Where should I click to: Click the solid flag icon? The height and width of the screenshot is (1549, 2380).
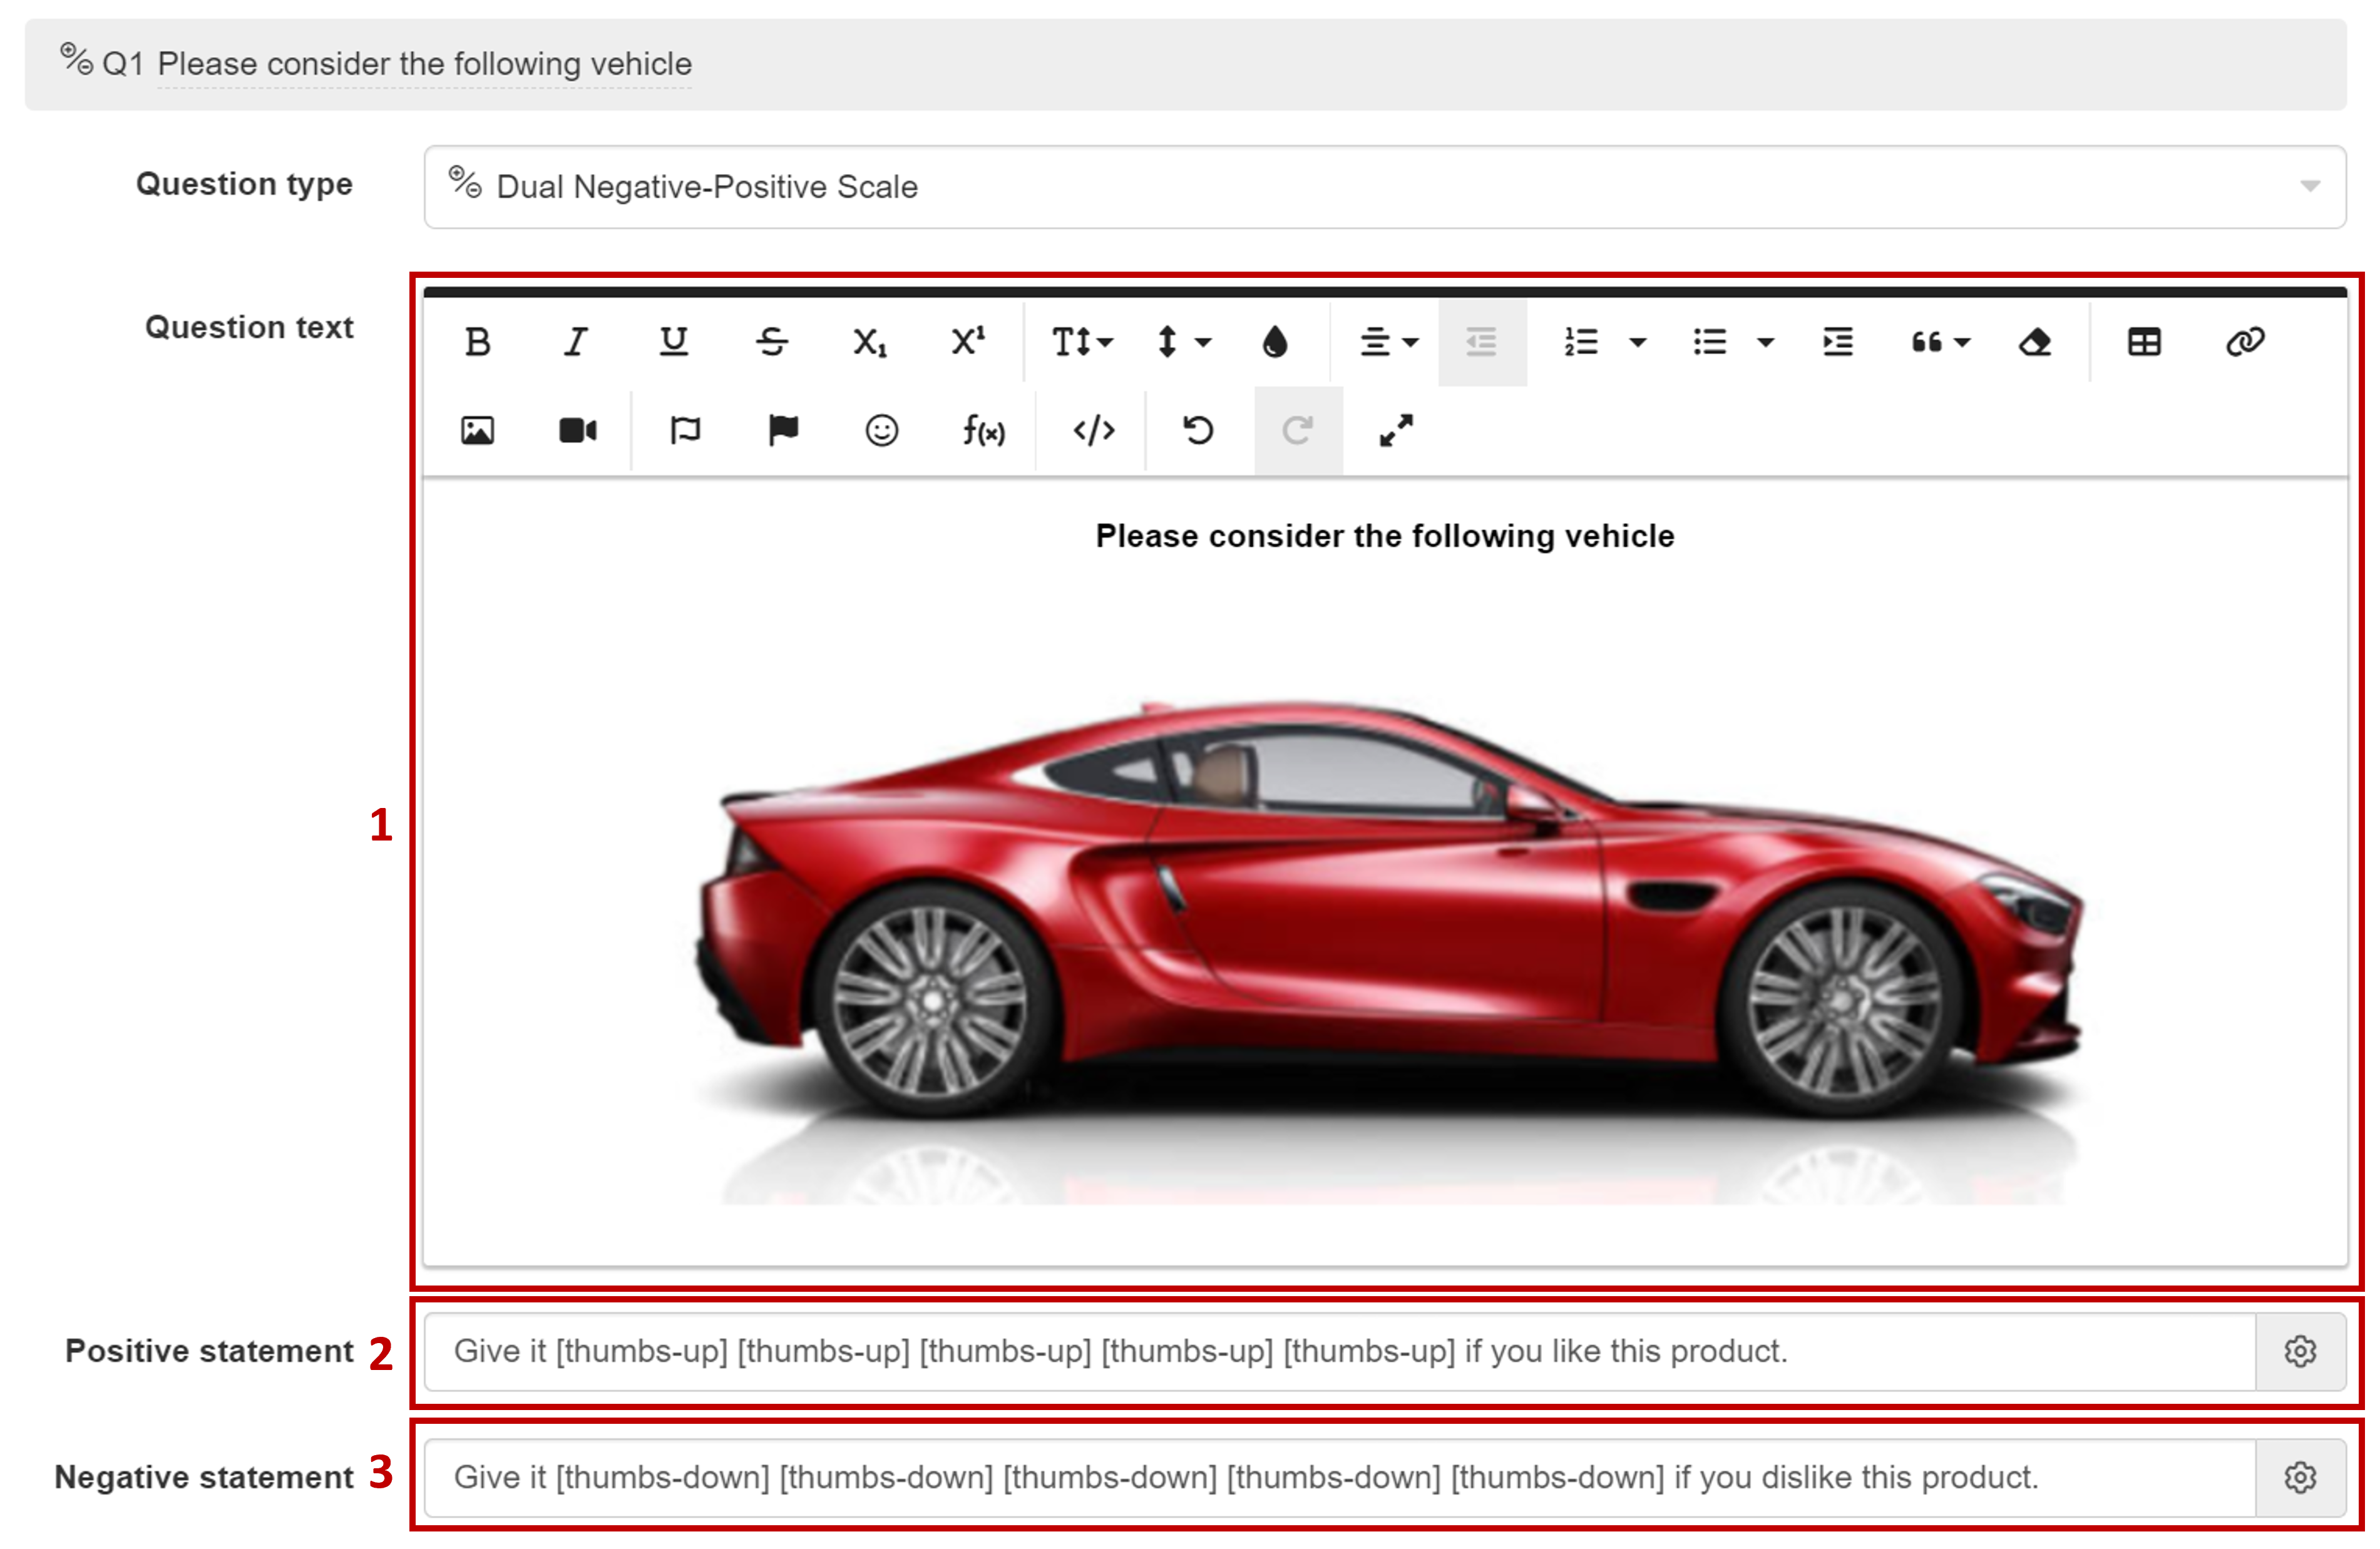point(783,431)
